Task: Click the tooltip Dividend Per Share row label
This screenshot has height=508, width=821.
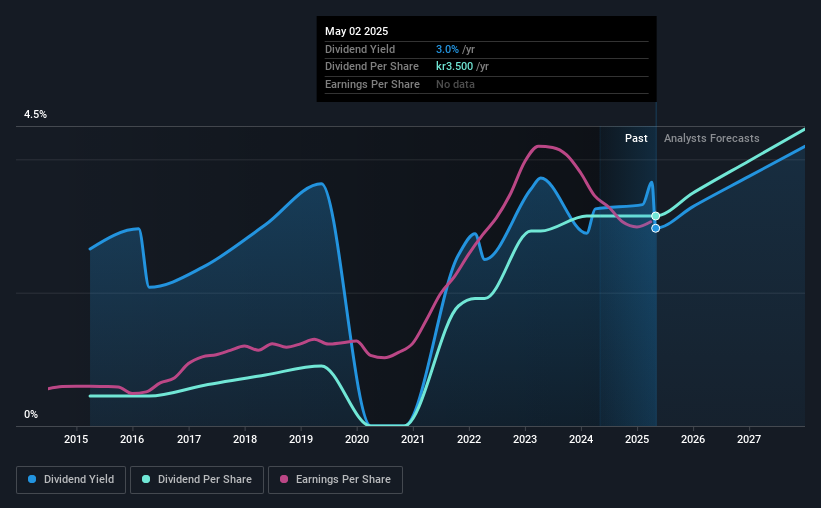Action: pyautogui.click(x=372, y=67)
